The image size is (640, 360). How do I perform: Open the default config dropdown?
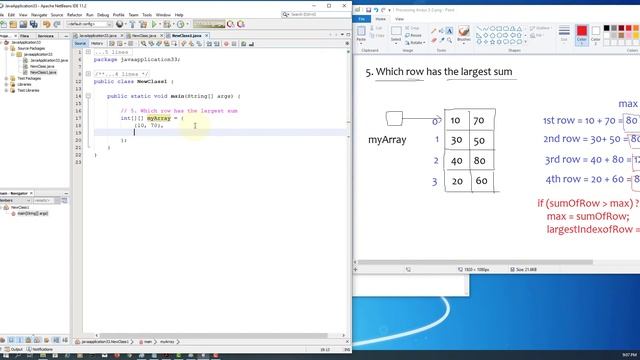(89, 24)
